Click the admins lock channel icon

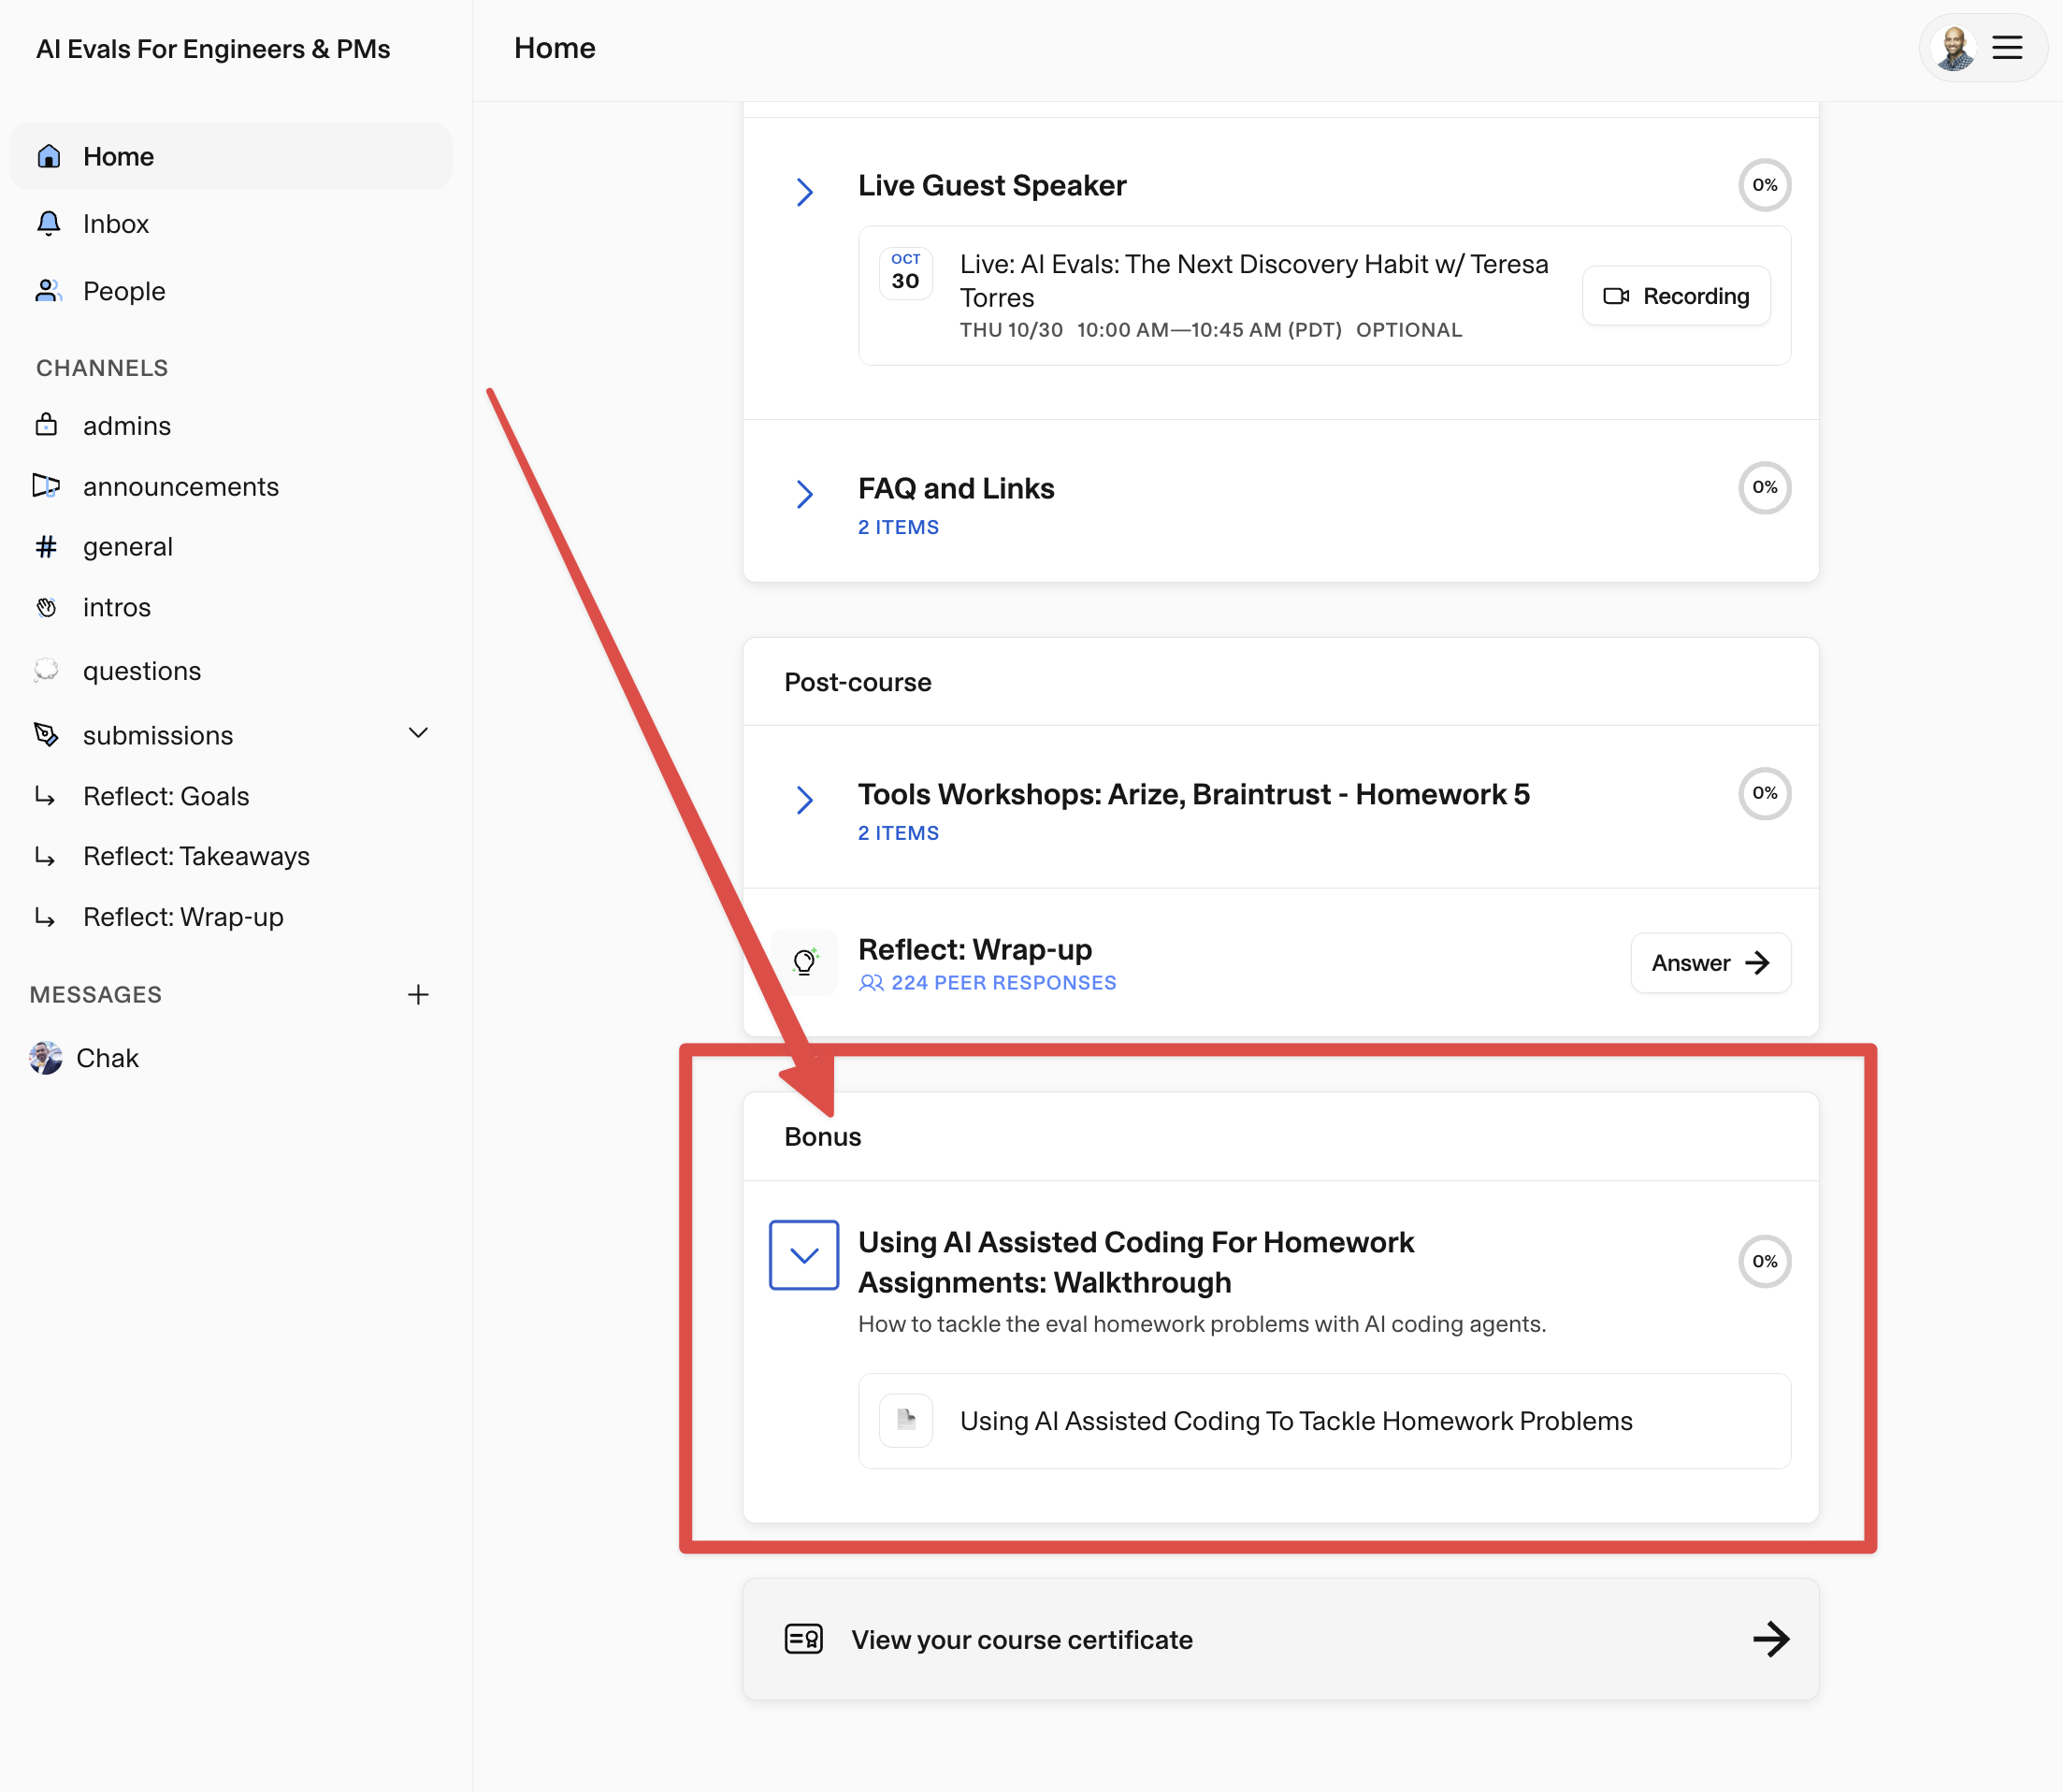(x=46, y=425)
